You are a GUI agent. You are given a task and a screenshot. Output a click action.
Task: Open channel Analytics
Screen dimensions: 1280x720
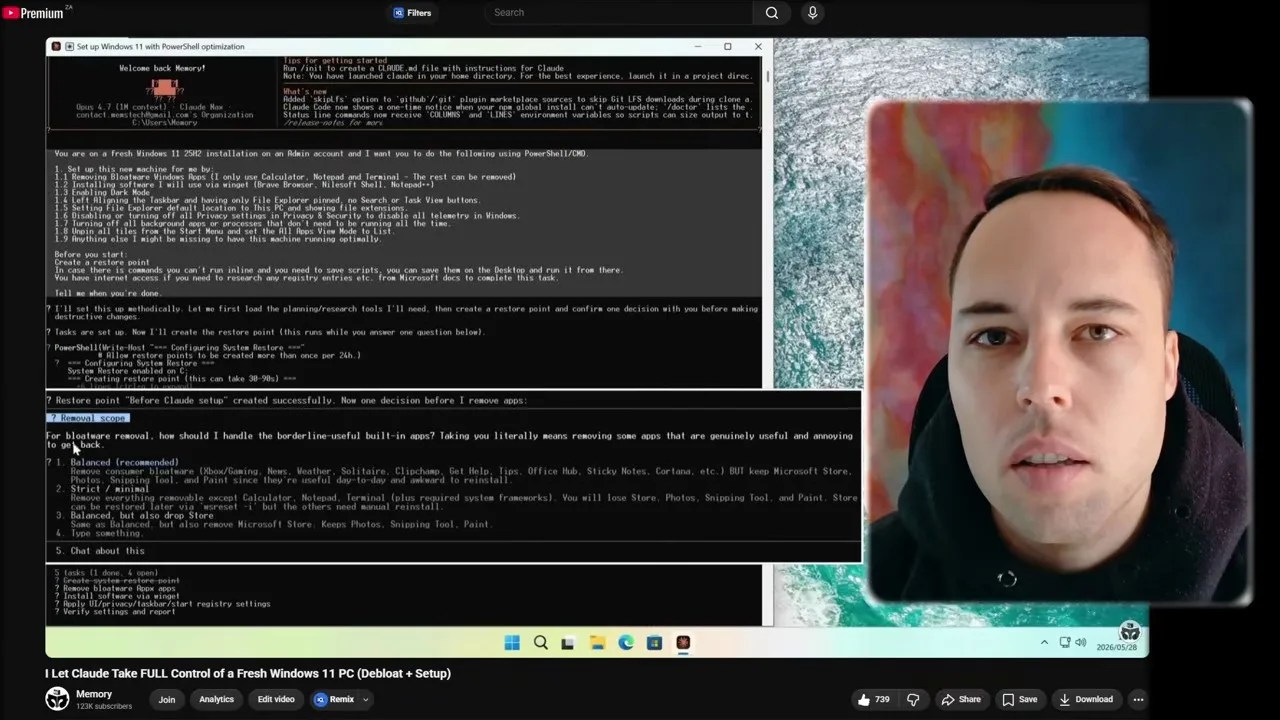pos(216,700)
